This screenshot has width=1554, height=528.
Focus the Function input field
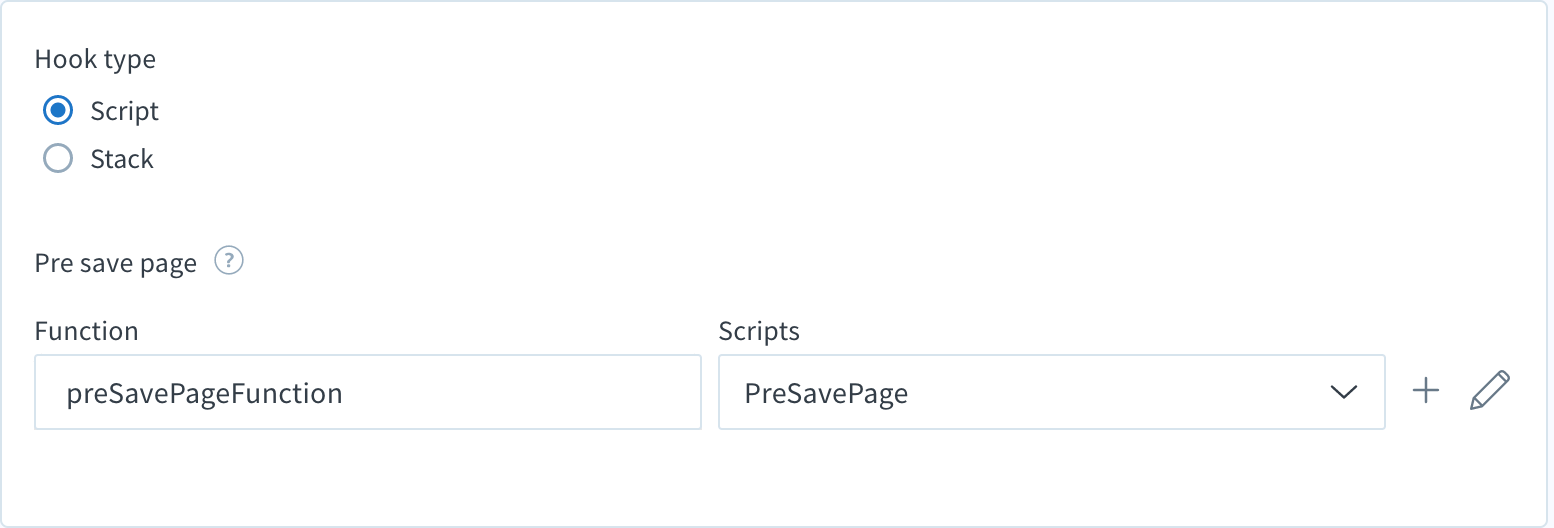tap(368, 392)
